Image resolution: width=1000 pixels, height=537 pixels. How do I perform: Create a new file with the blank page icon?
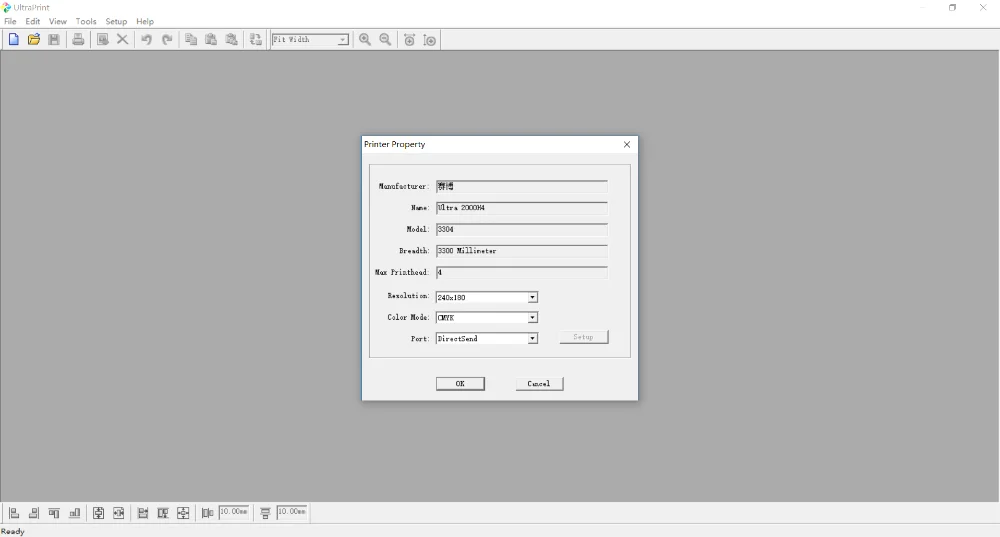(x=13, y=40)
